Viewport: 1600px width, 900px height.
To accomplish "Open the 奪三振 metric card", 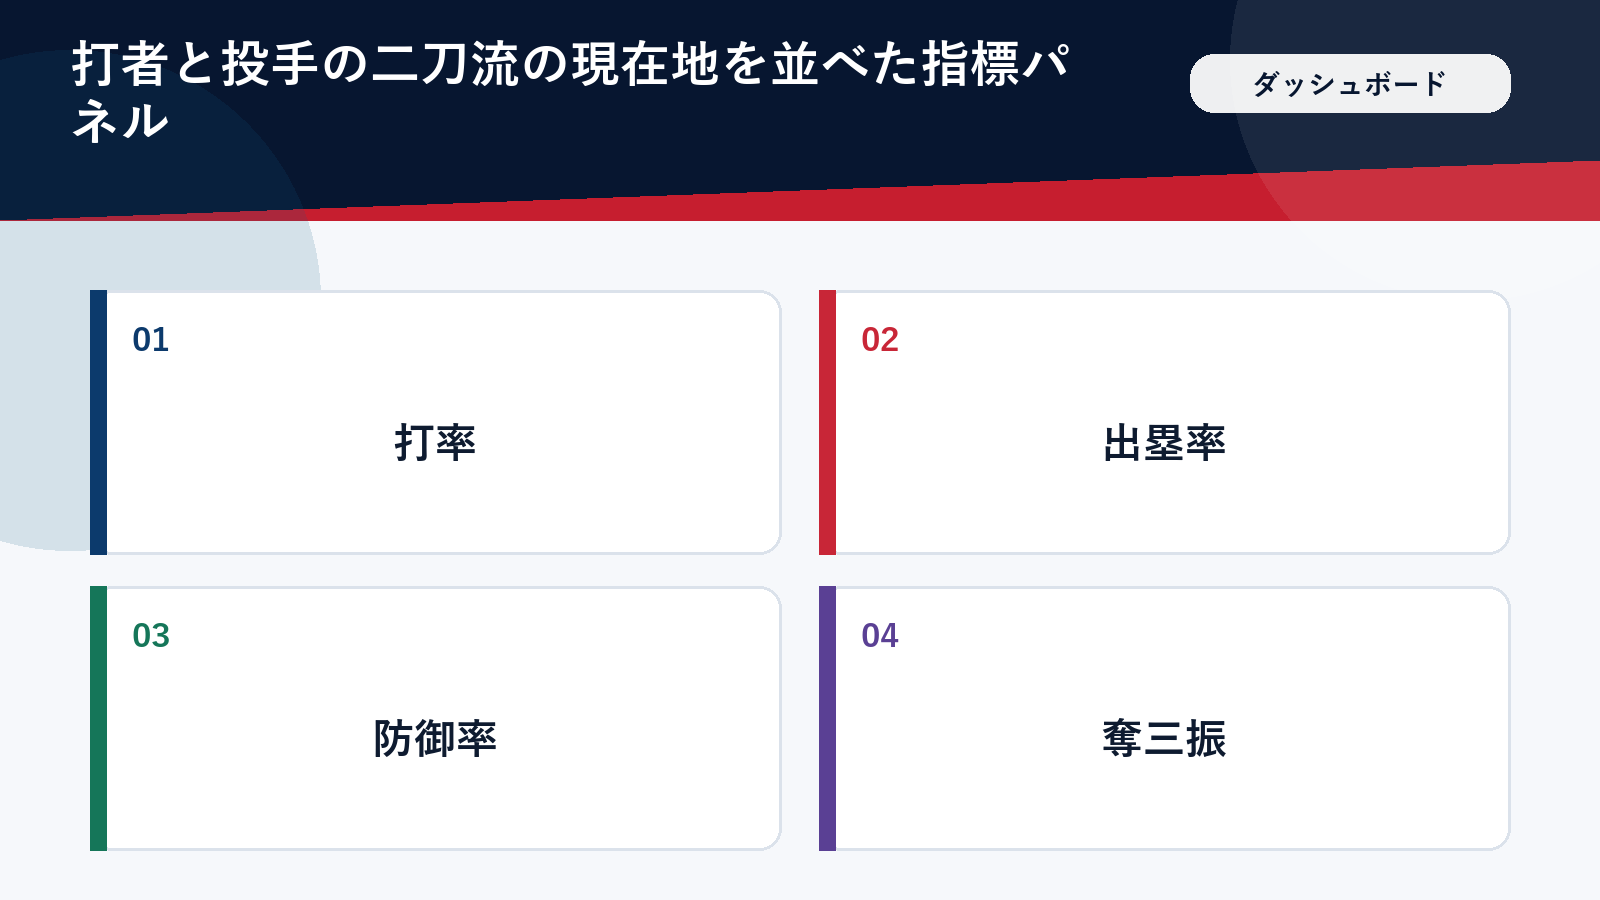I will pos(1164,718).
